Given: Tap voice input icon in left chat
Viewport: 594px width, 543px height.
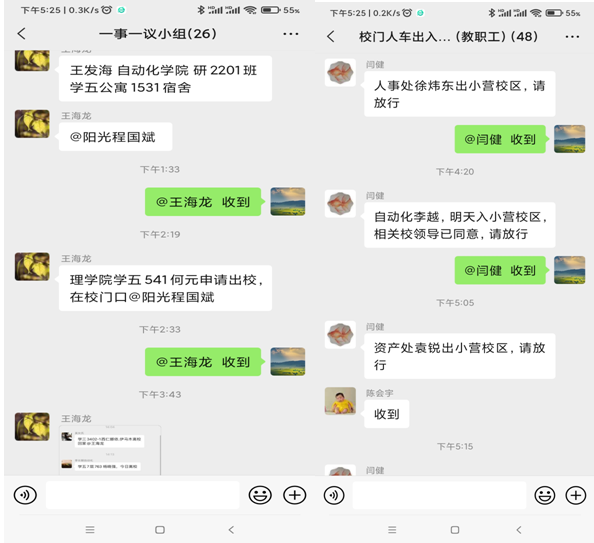Looking at the screenshot, I should tap(25, 495).
